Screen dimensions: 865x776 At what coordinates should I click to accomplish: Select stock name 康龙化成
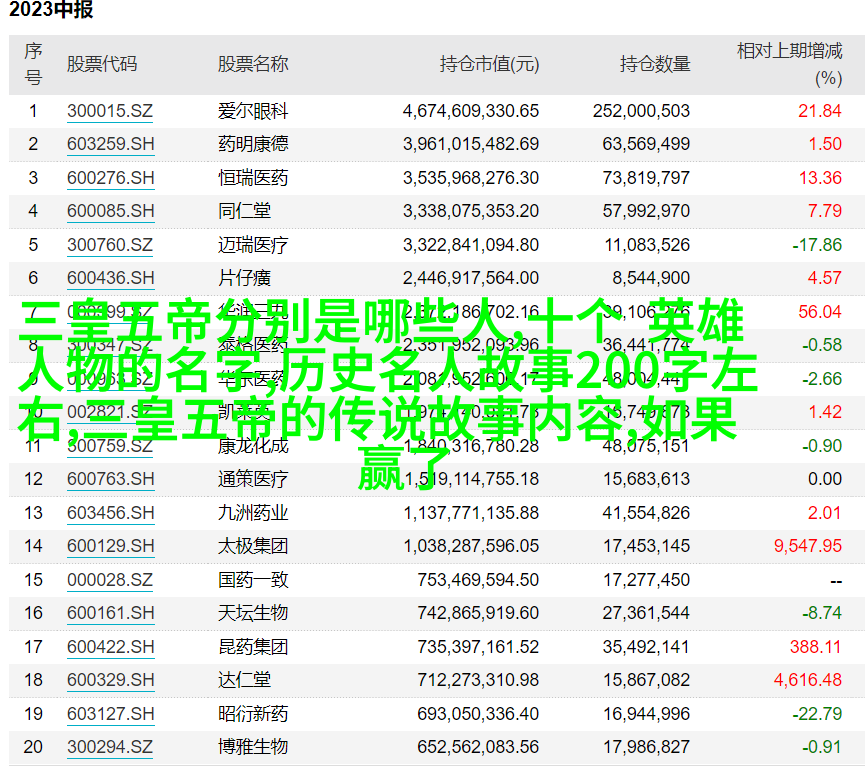coord(253,446)
